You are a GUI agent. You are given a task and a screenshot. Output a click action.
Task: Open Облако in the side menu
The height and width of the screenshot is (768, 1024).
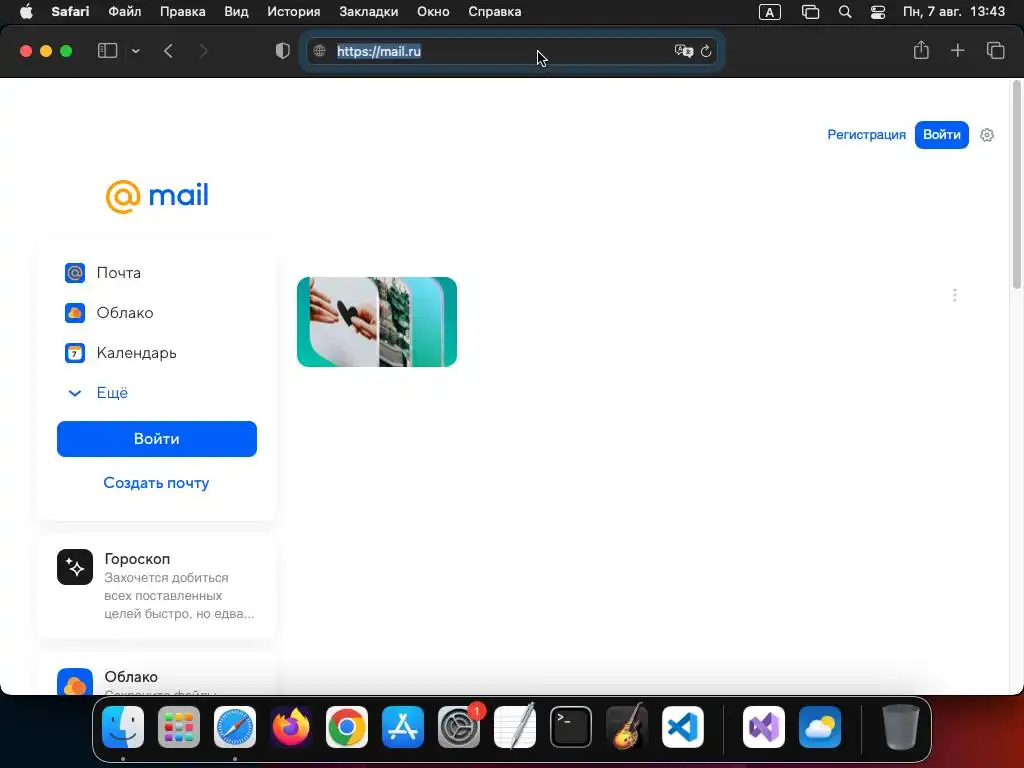click(125, 313)
